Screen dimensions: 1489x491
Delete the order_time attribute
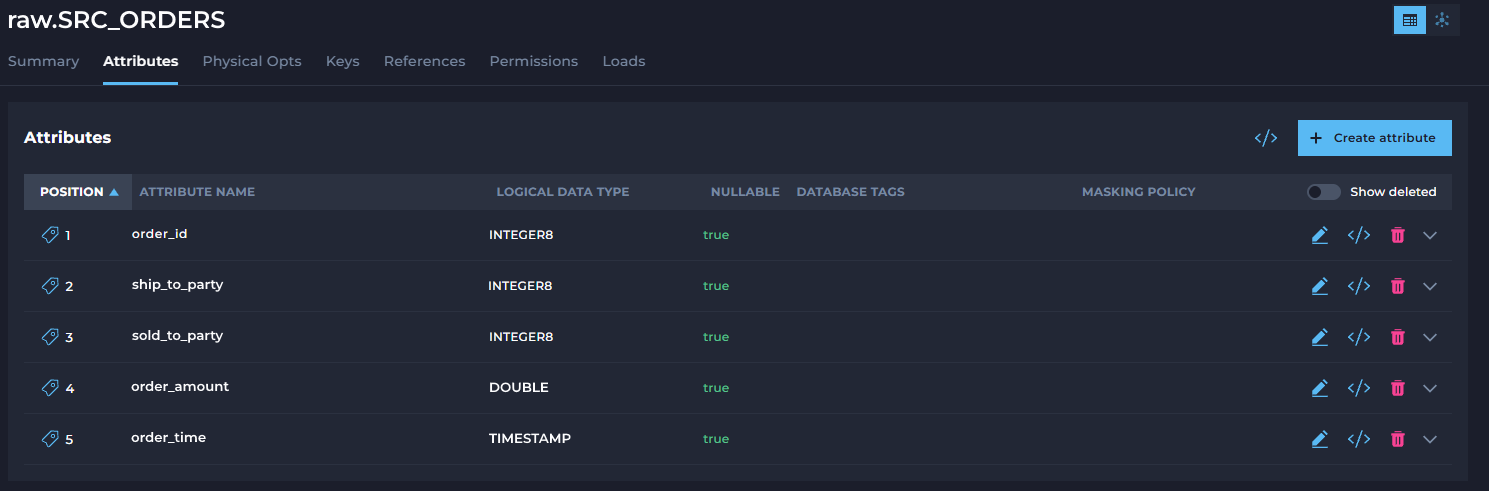pyautogui.click(x=1398, y=439)
